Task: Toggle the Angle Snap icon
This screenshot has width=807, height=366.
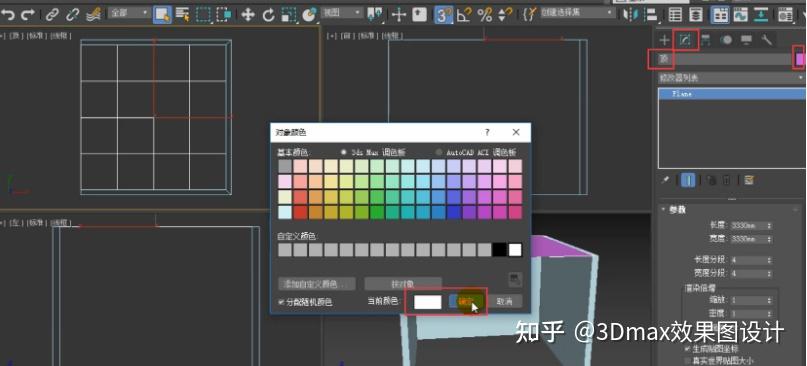Action: (x=464, y=14)
